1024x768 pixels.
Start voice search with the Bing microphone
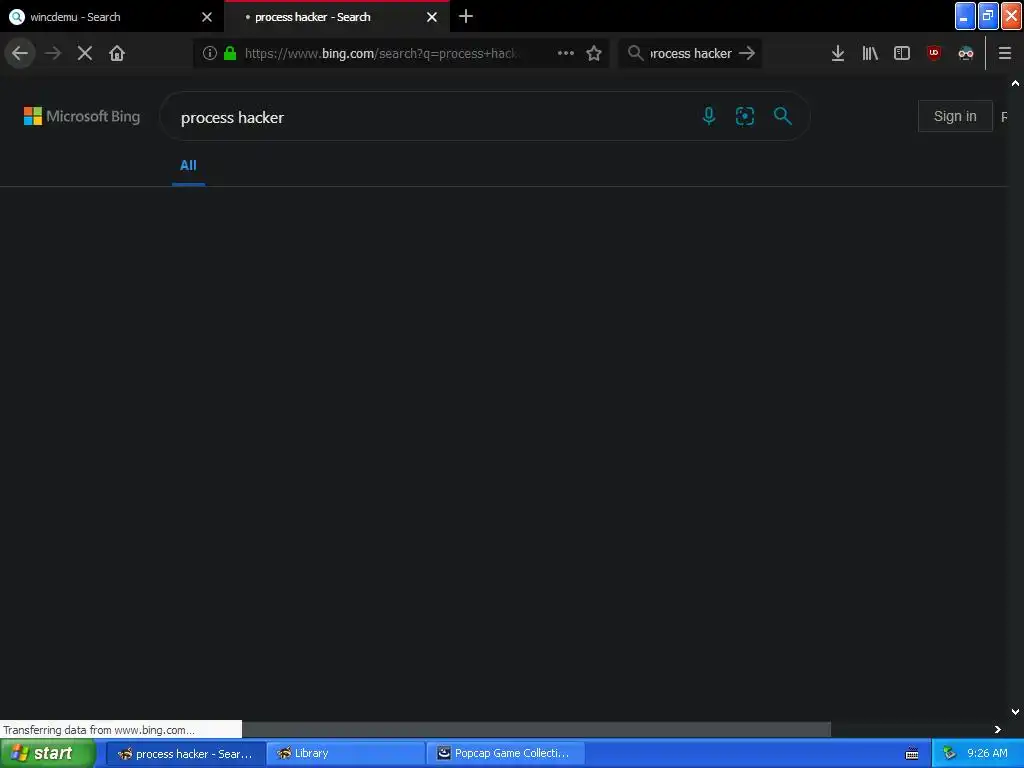(709, 116)
